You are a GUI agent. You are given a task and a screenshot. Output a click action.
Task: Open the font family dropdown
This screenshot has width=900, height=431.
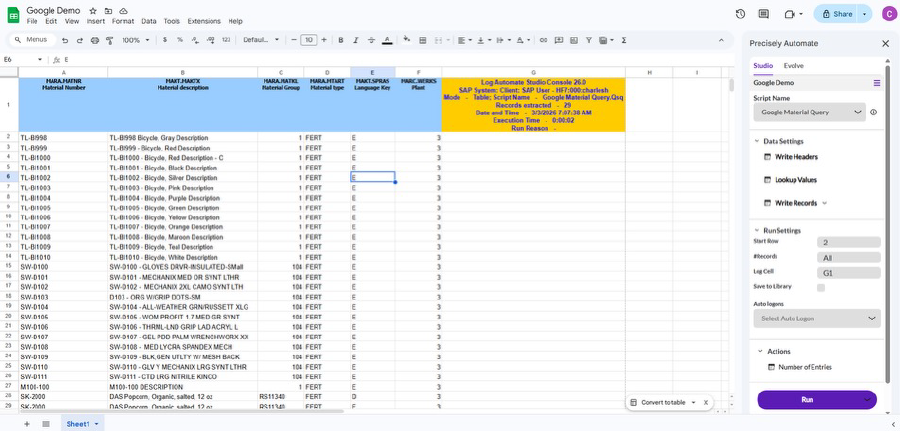click(x=261, y=40)
